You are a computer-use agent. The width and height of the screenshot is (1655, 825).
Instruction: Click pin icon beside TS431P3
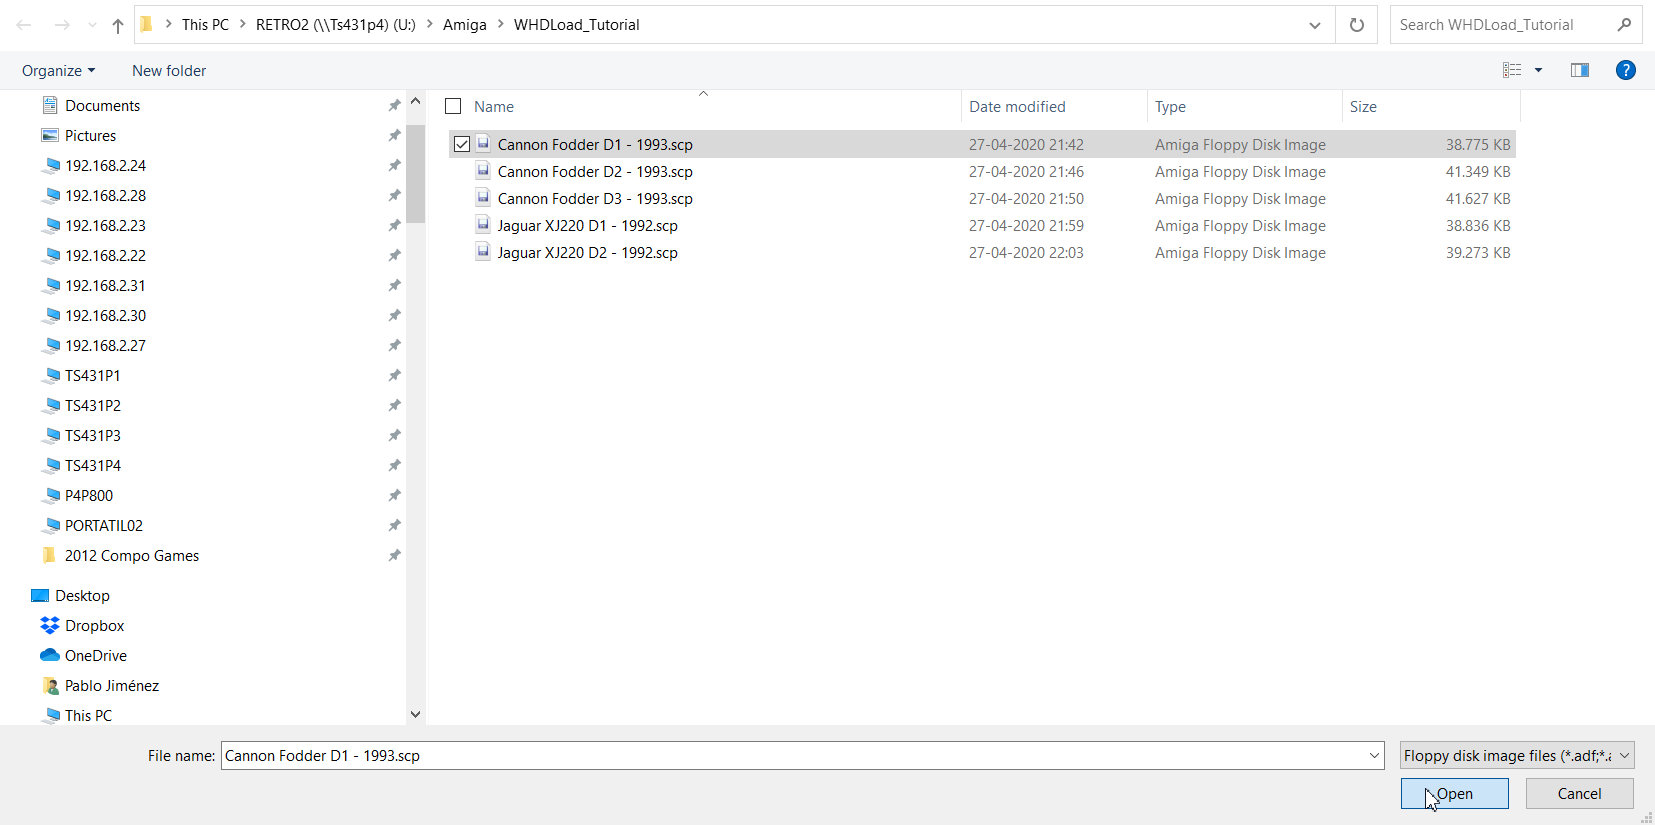(x=394, y=435)
